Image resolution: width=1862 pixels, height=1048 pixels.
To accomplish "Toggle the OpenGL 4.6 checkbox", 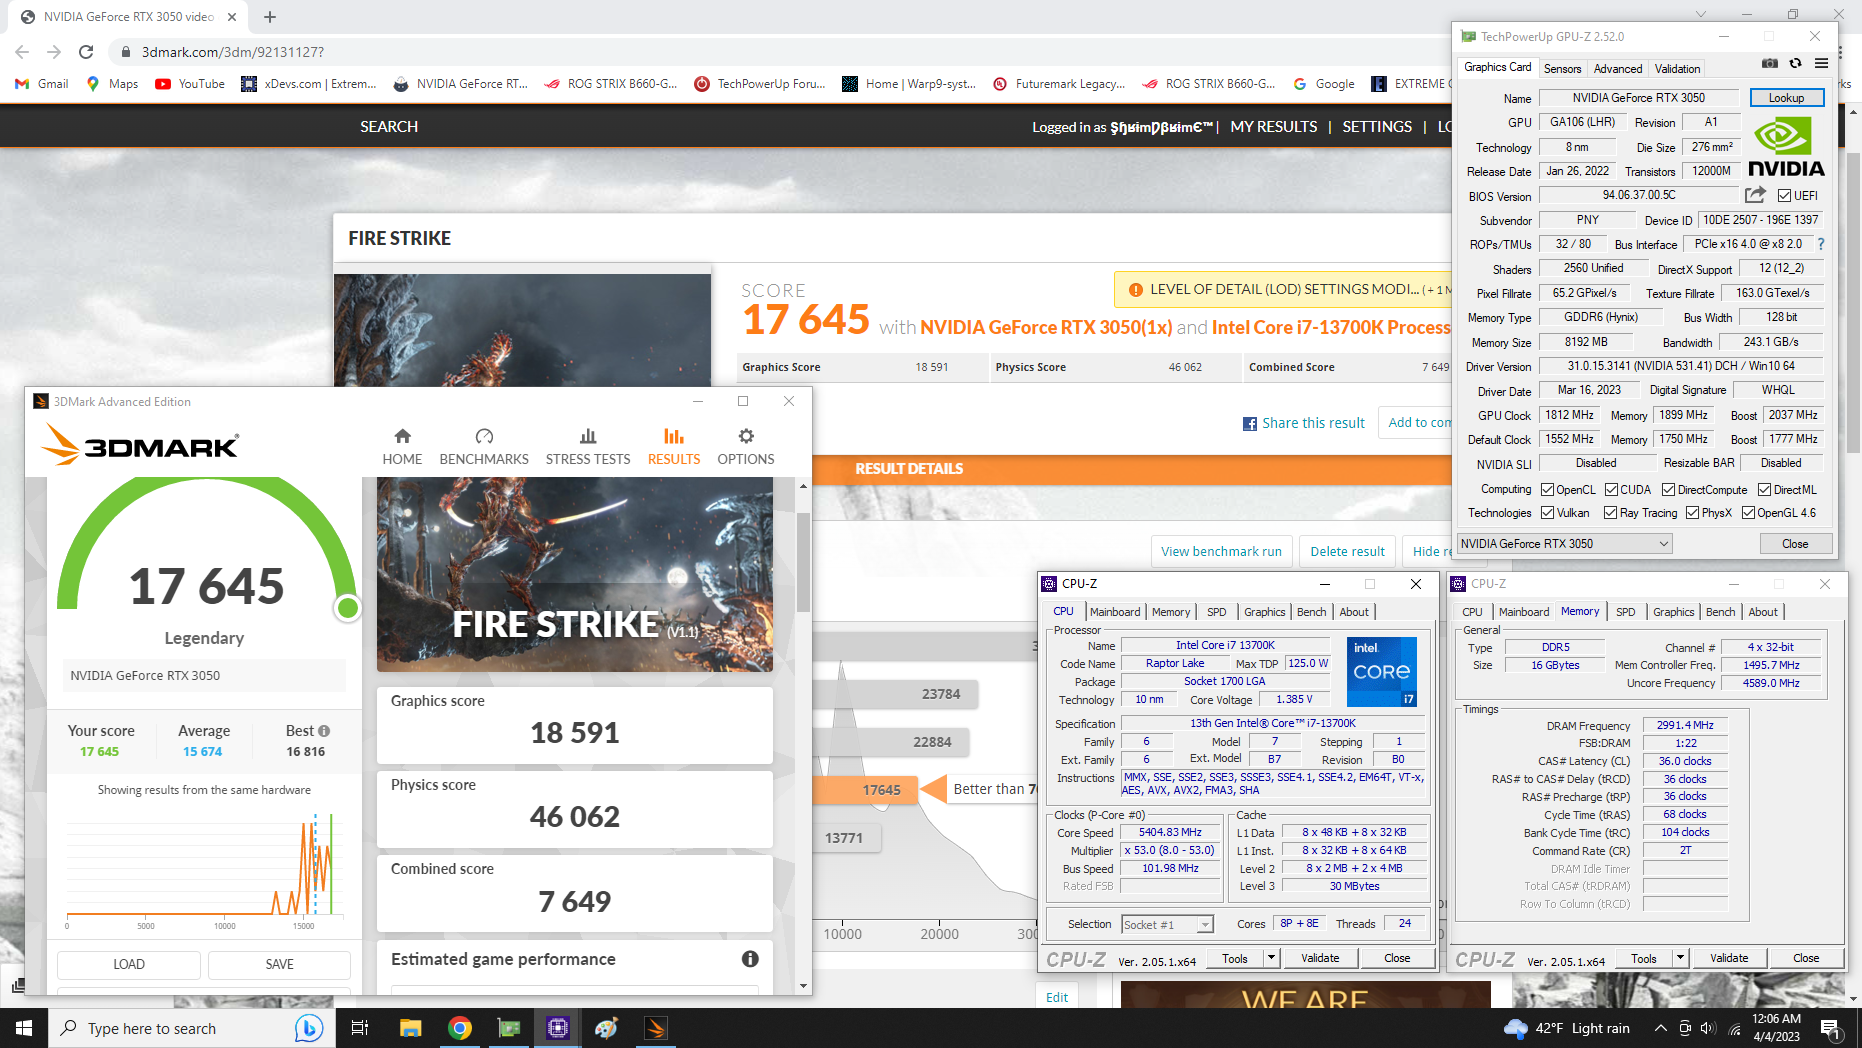I will 1748,513.
